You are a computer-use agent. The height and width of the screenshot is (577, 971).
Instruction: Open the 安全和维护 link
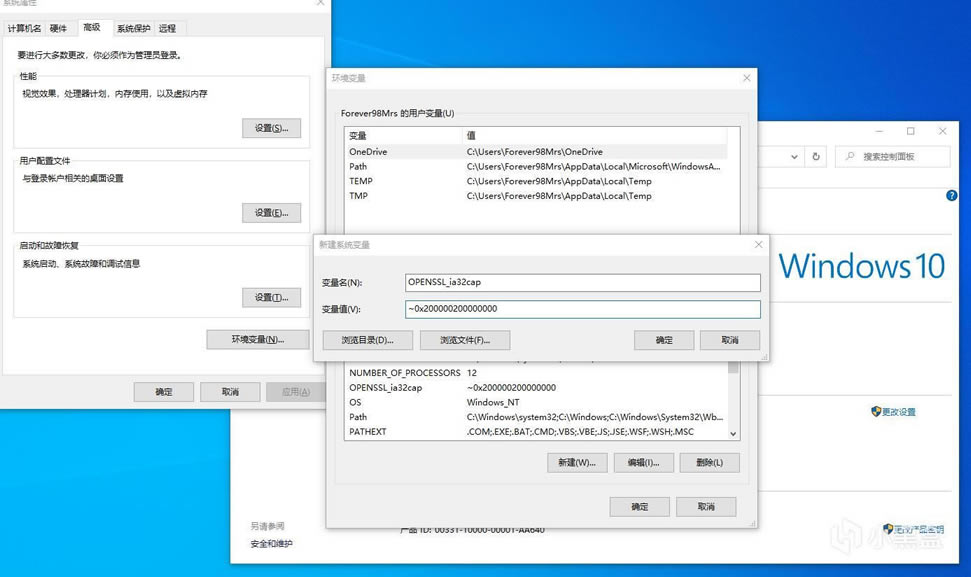[x=271, y=544]
